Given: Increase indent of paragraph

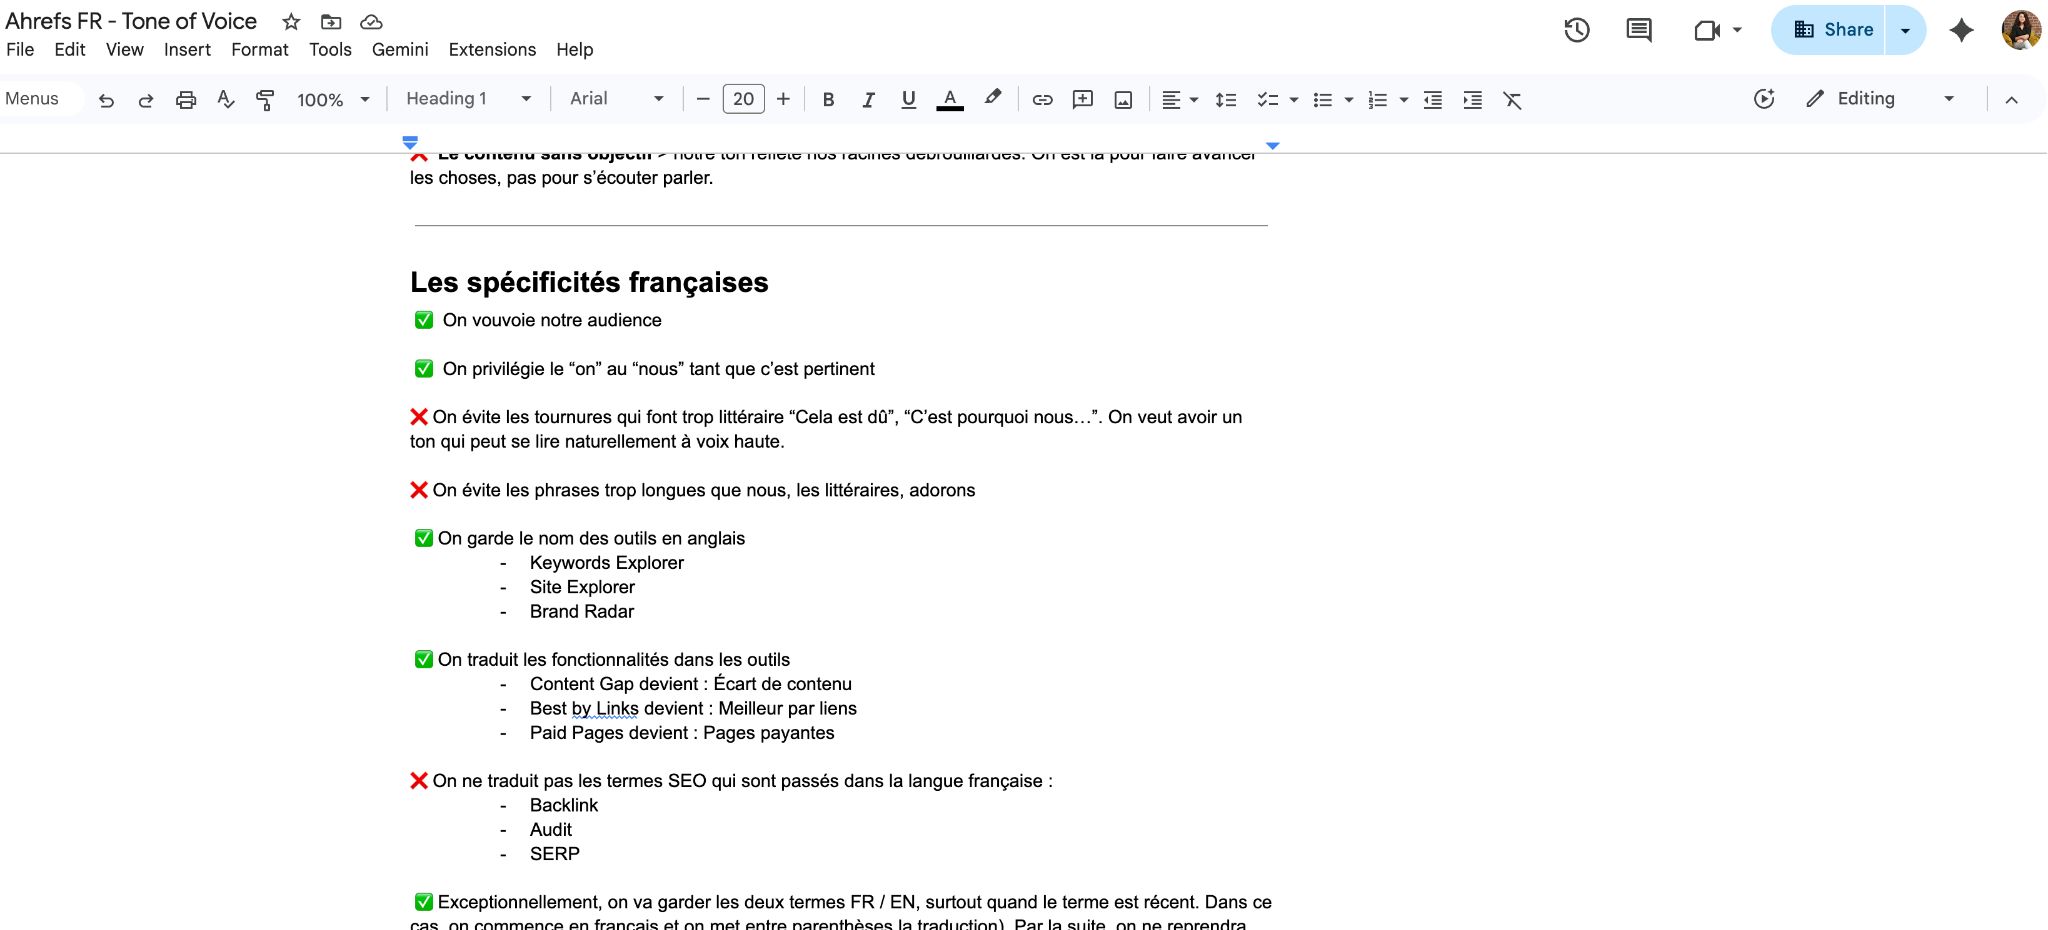Looking at the screenshot, I should pos(1472,100).
